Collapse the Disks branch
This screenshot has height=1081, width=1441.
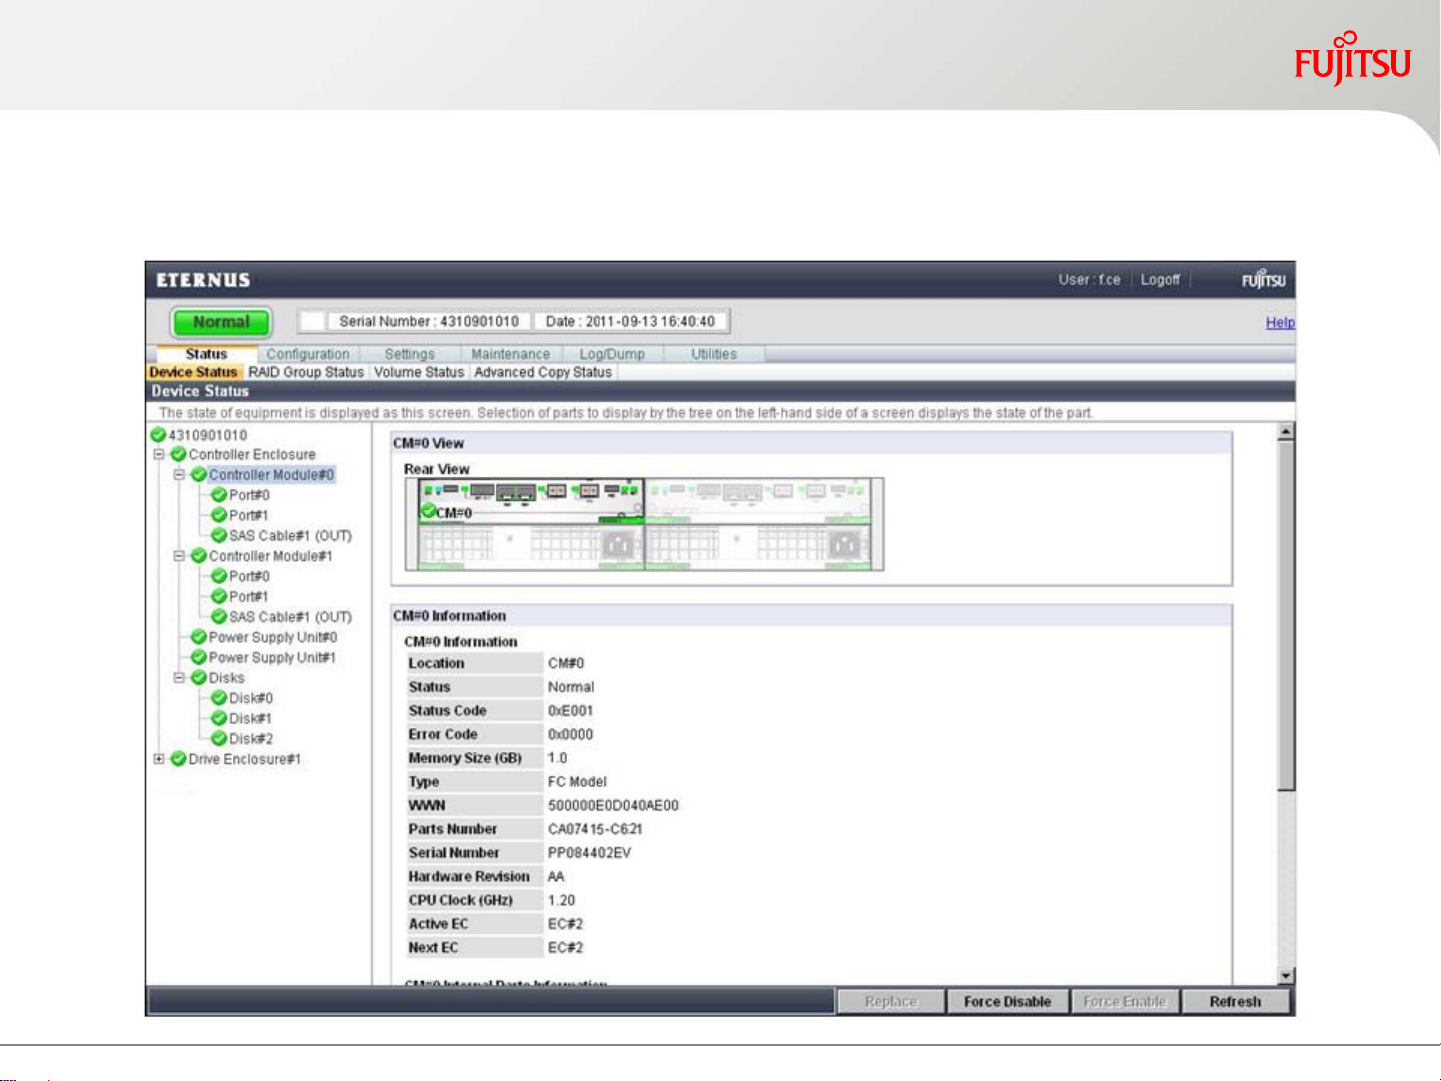[x=179, y=678]
